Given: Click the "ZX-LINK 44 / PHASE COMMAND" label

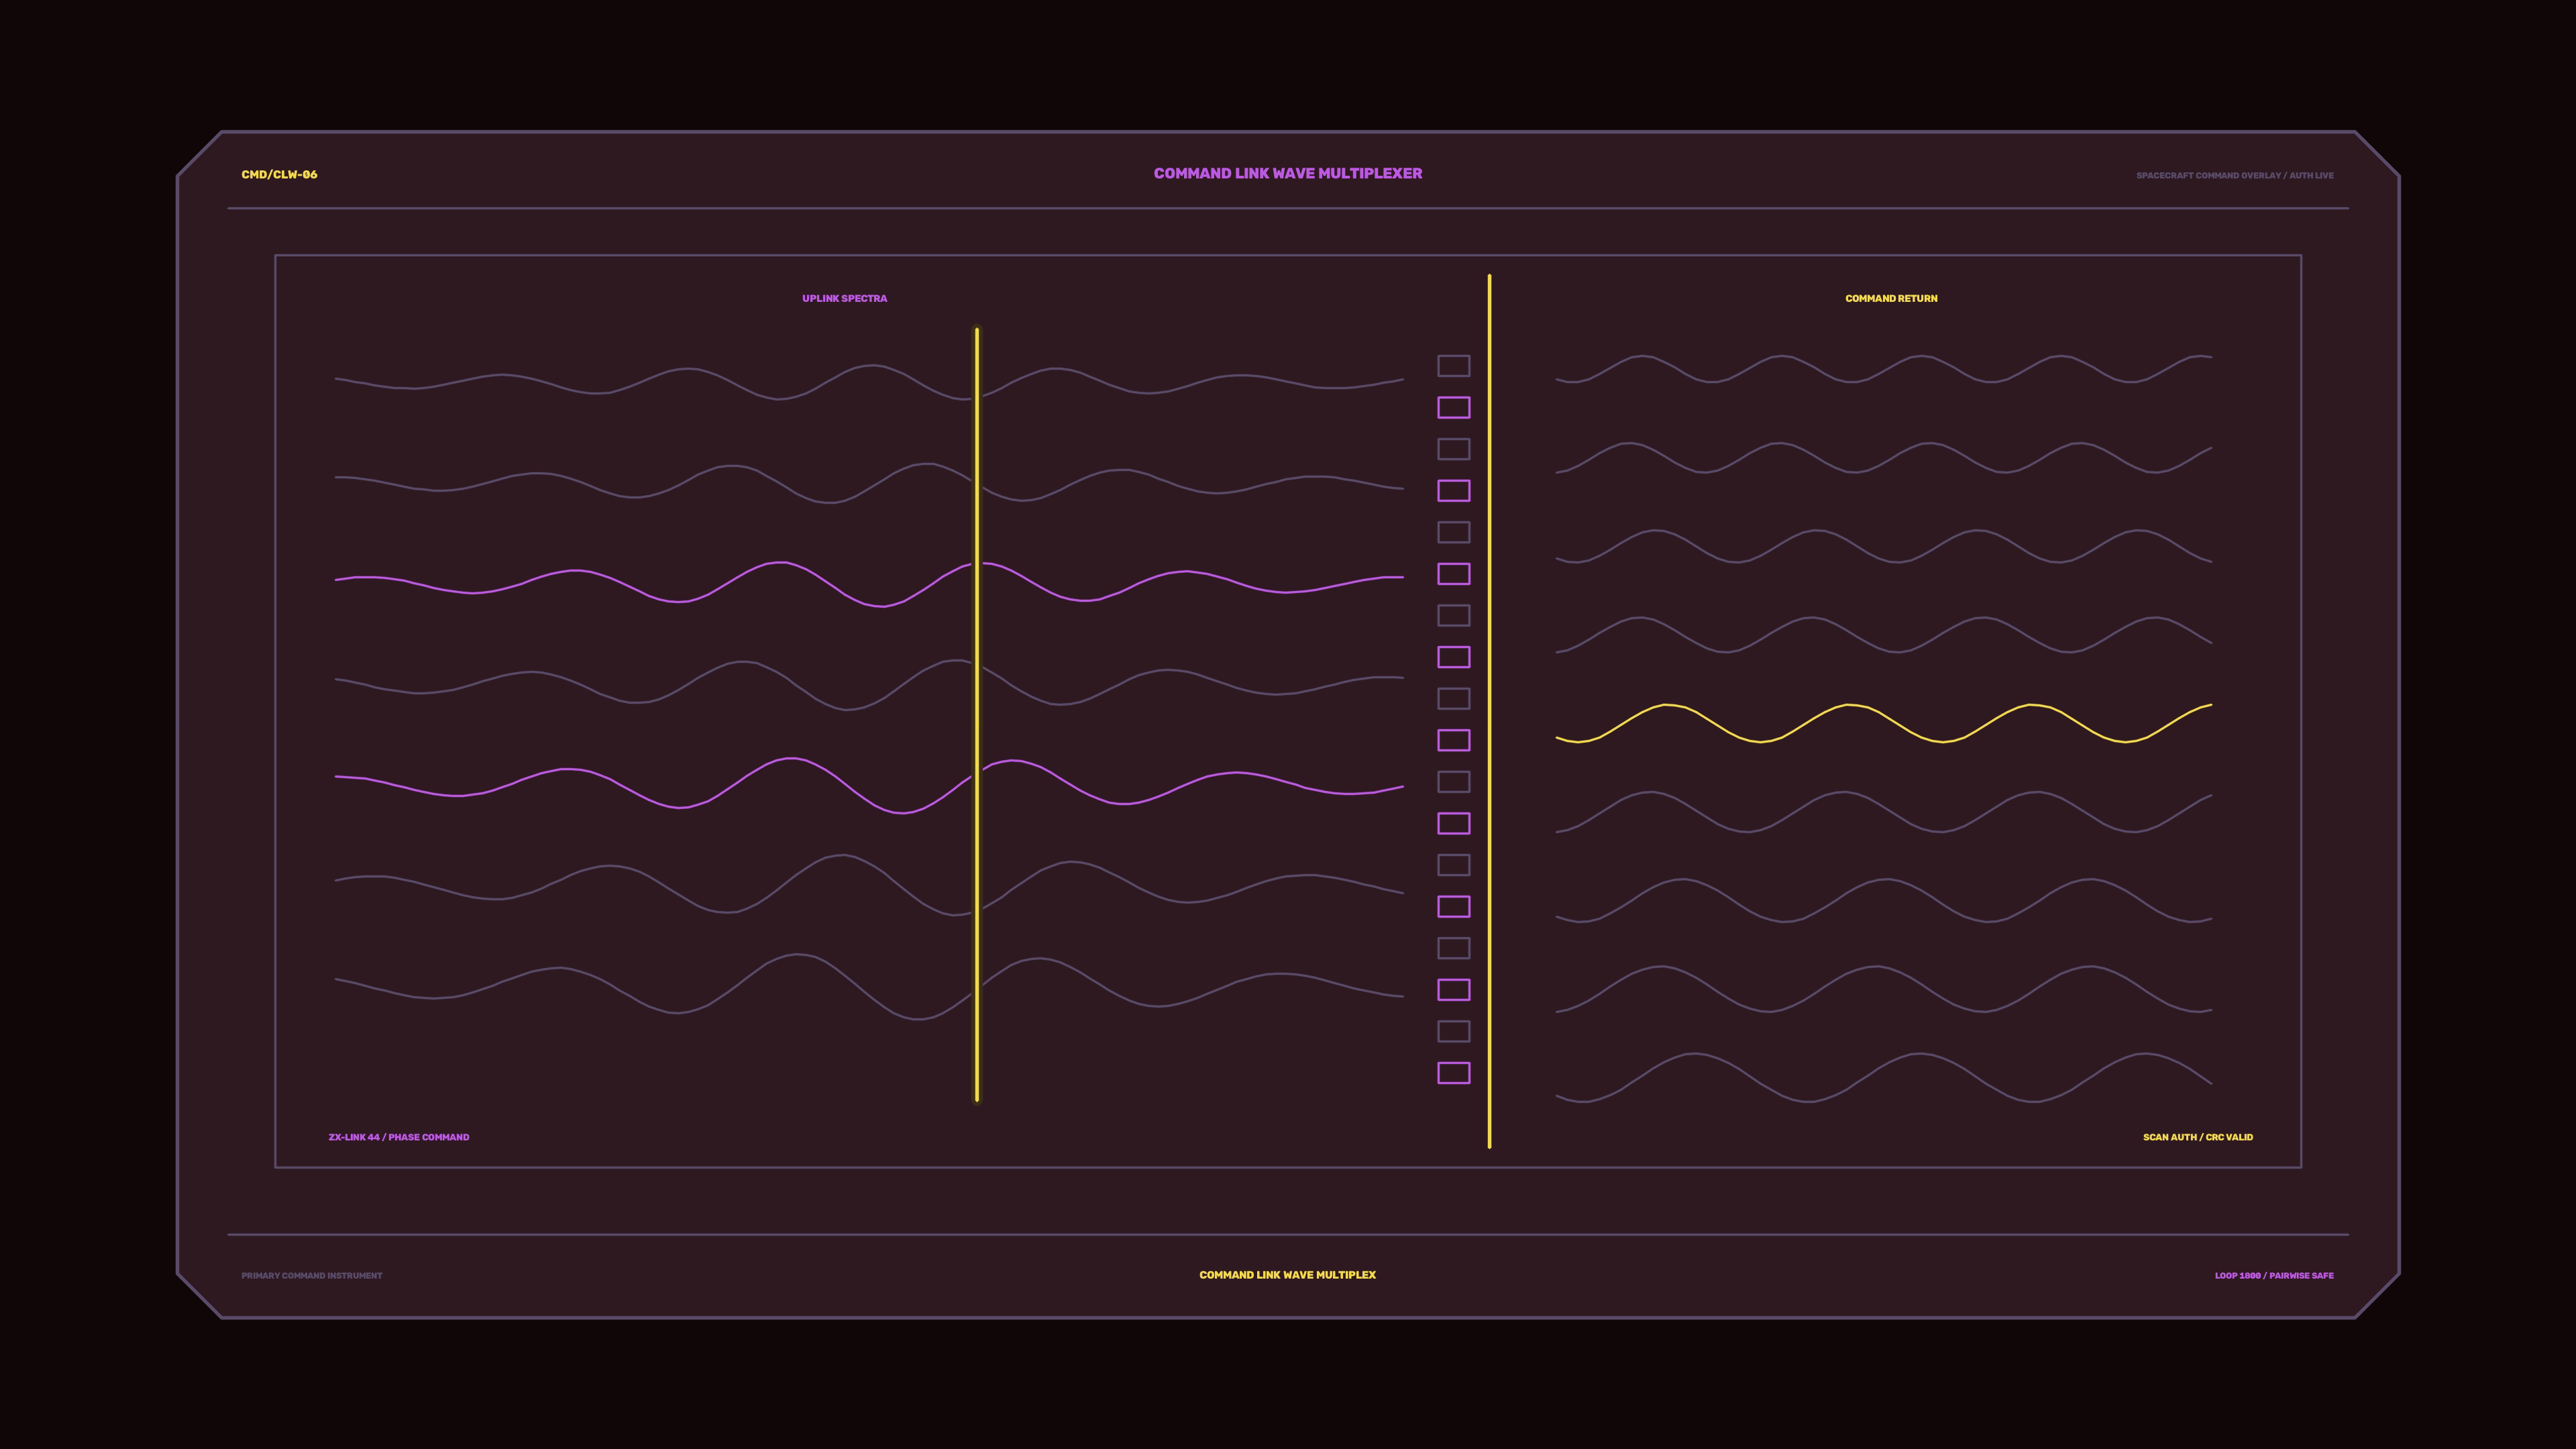Looking at the screenshot, I should [x=399, y=1137].
